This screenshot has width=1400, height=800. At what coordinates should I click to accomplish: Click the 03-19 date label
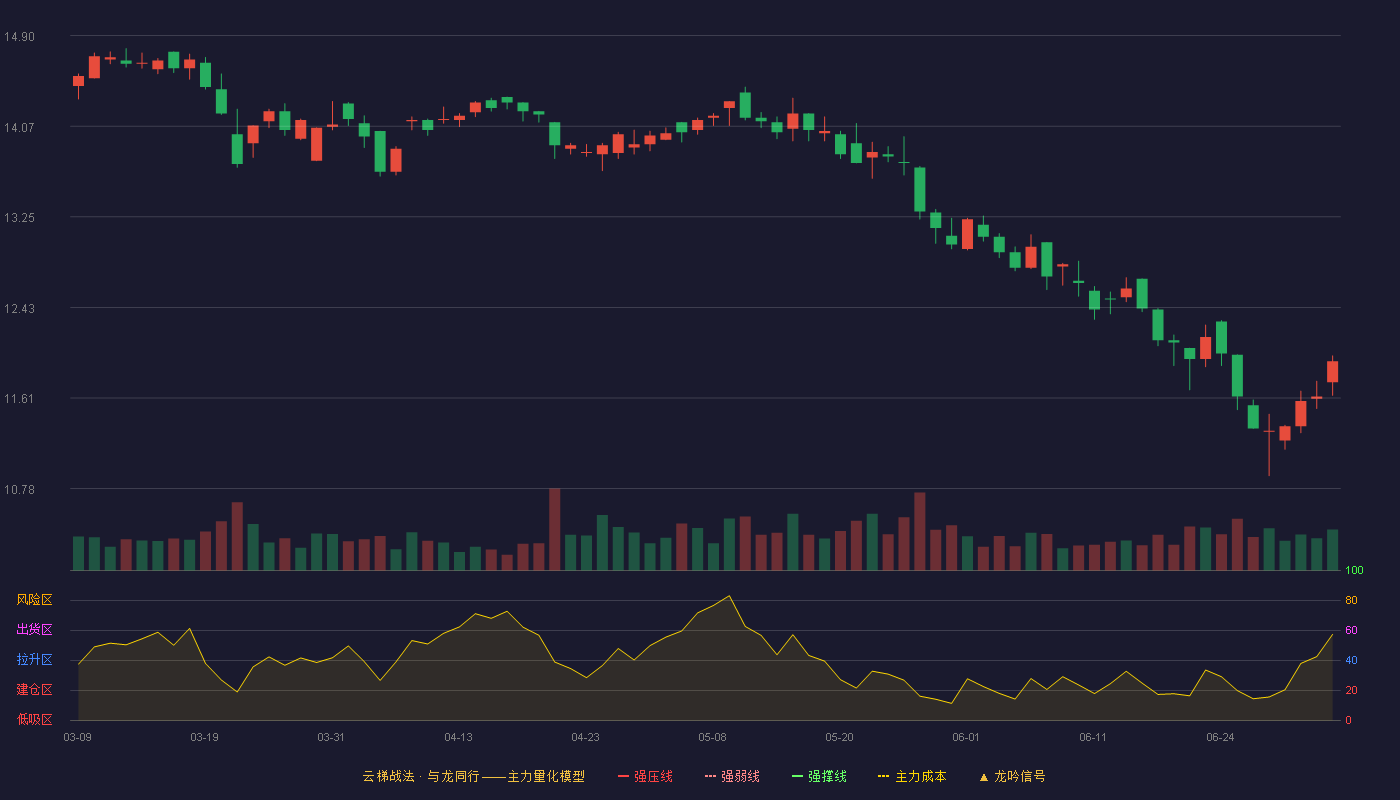coord(204,737)
